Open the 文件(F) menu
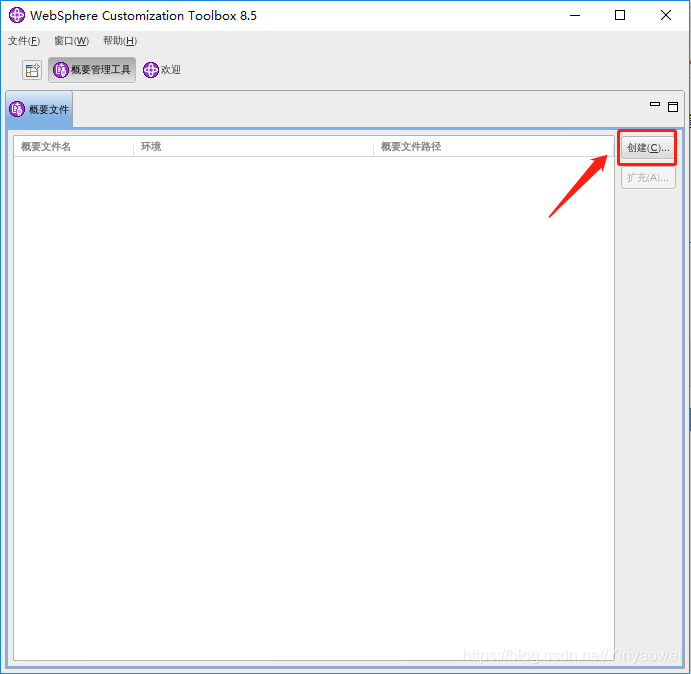The width and height of the screenshot is (691, 674). click(24, 41)
